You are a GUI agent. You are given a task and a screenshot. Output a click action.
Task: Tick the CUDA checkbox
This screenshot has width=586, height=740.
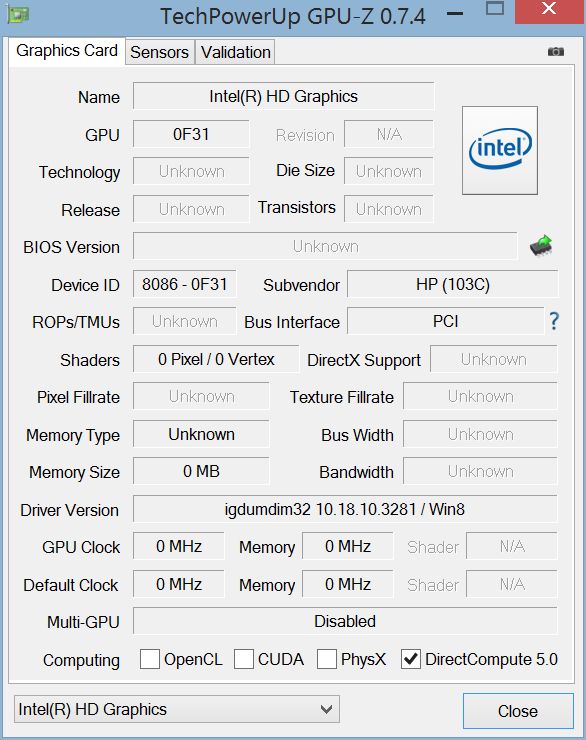[x=244, y=659]
